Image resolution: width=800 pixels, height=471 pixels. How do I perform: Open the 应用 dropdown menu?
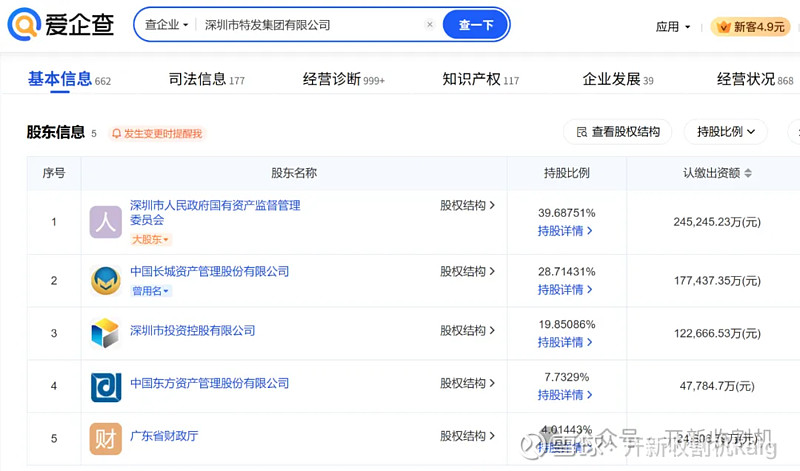click(x=672, y=27)
